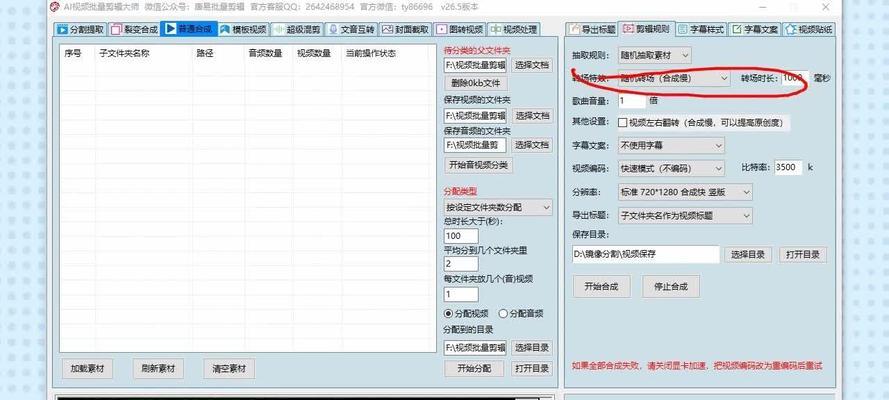Click the 保存视频的文件夹 path field
The image size is (889, 400).
click(x=475, y=116)
